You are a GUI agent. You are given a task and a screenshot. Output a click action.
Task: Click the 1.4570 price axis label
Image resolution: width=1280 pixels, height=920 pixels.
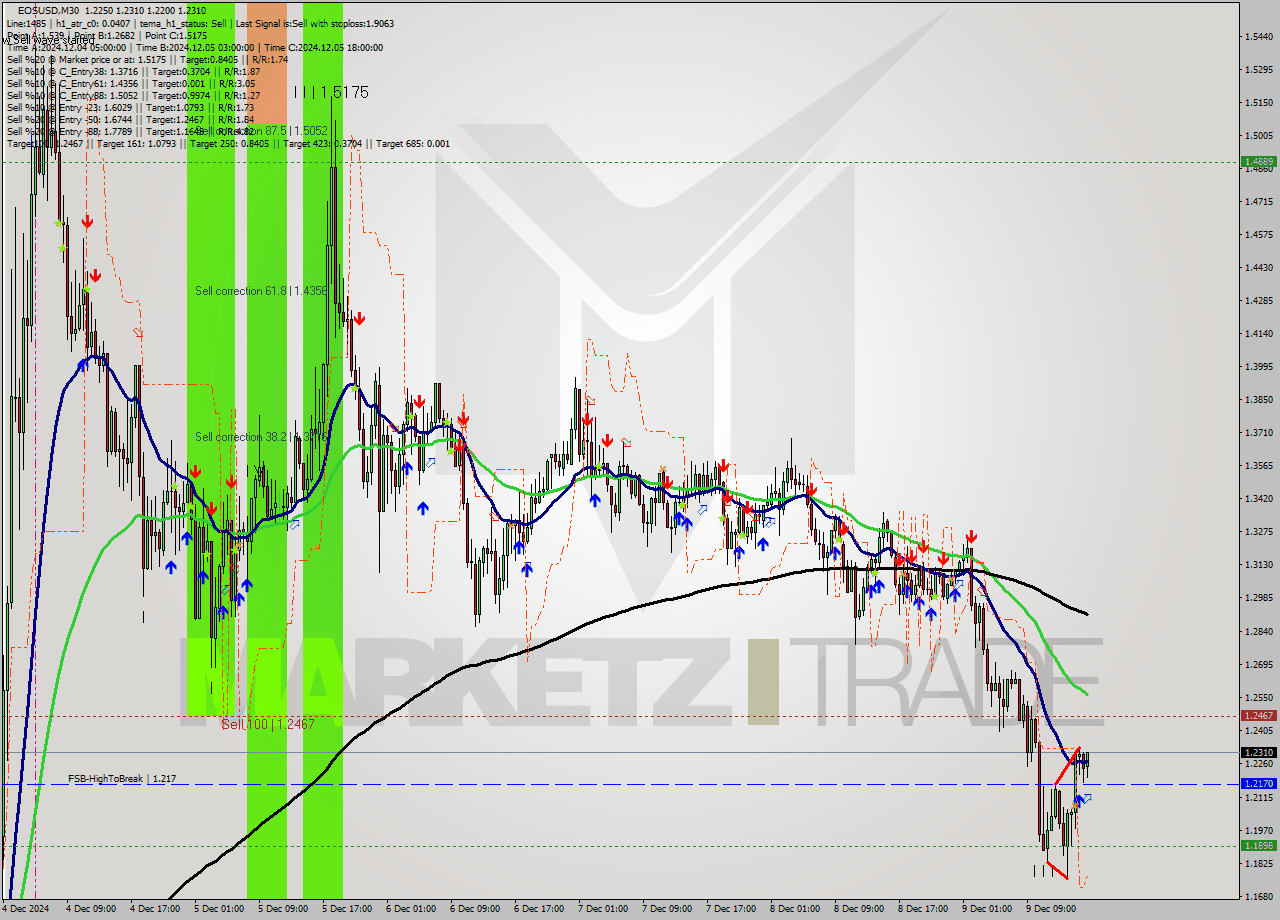(1258, 234)
